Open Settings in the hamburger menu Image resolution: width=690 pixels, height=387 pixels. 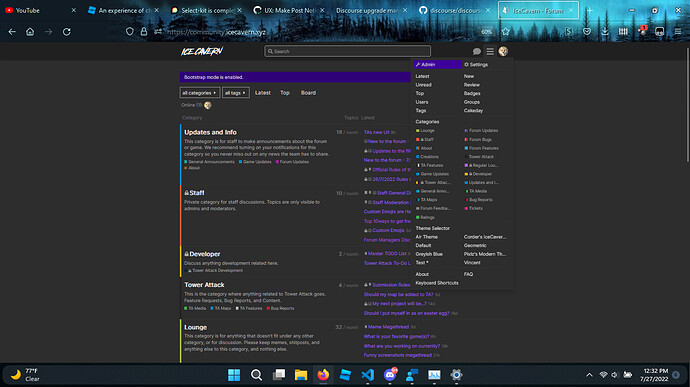click(476, 65)
